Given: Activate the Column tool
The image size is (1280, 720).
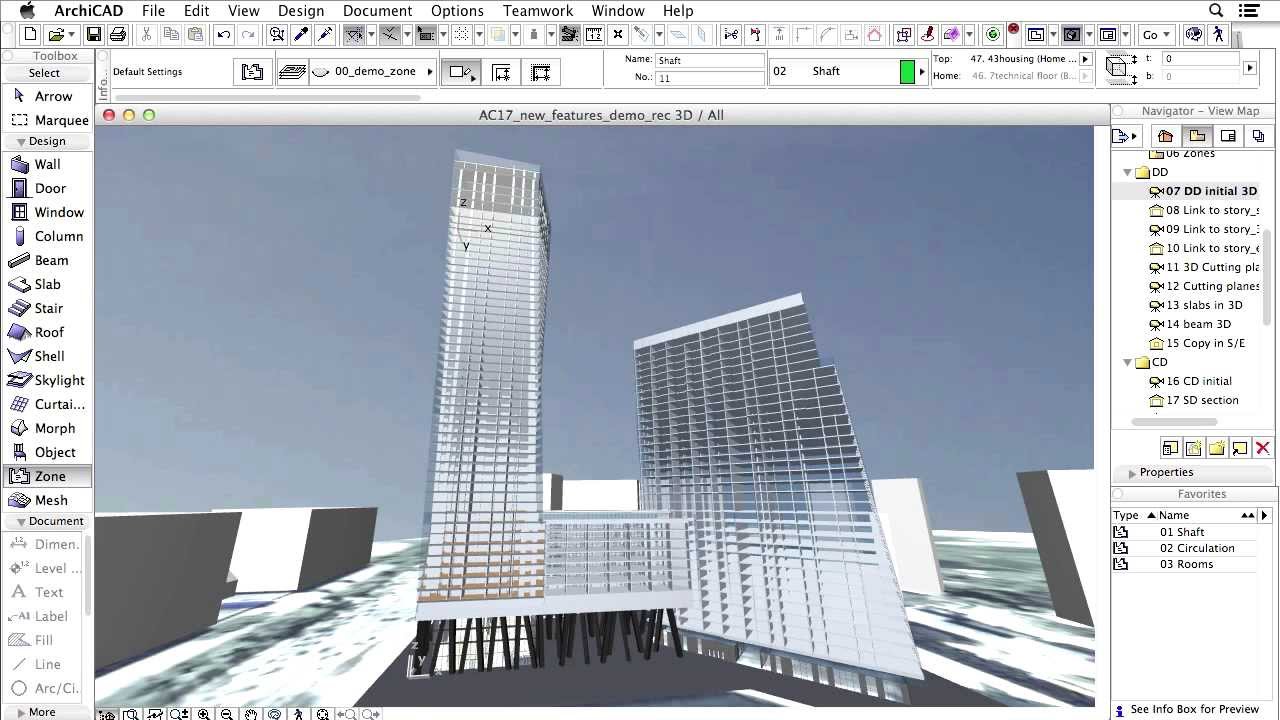Looking at the screenshot, I should pos(46,236).
